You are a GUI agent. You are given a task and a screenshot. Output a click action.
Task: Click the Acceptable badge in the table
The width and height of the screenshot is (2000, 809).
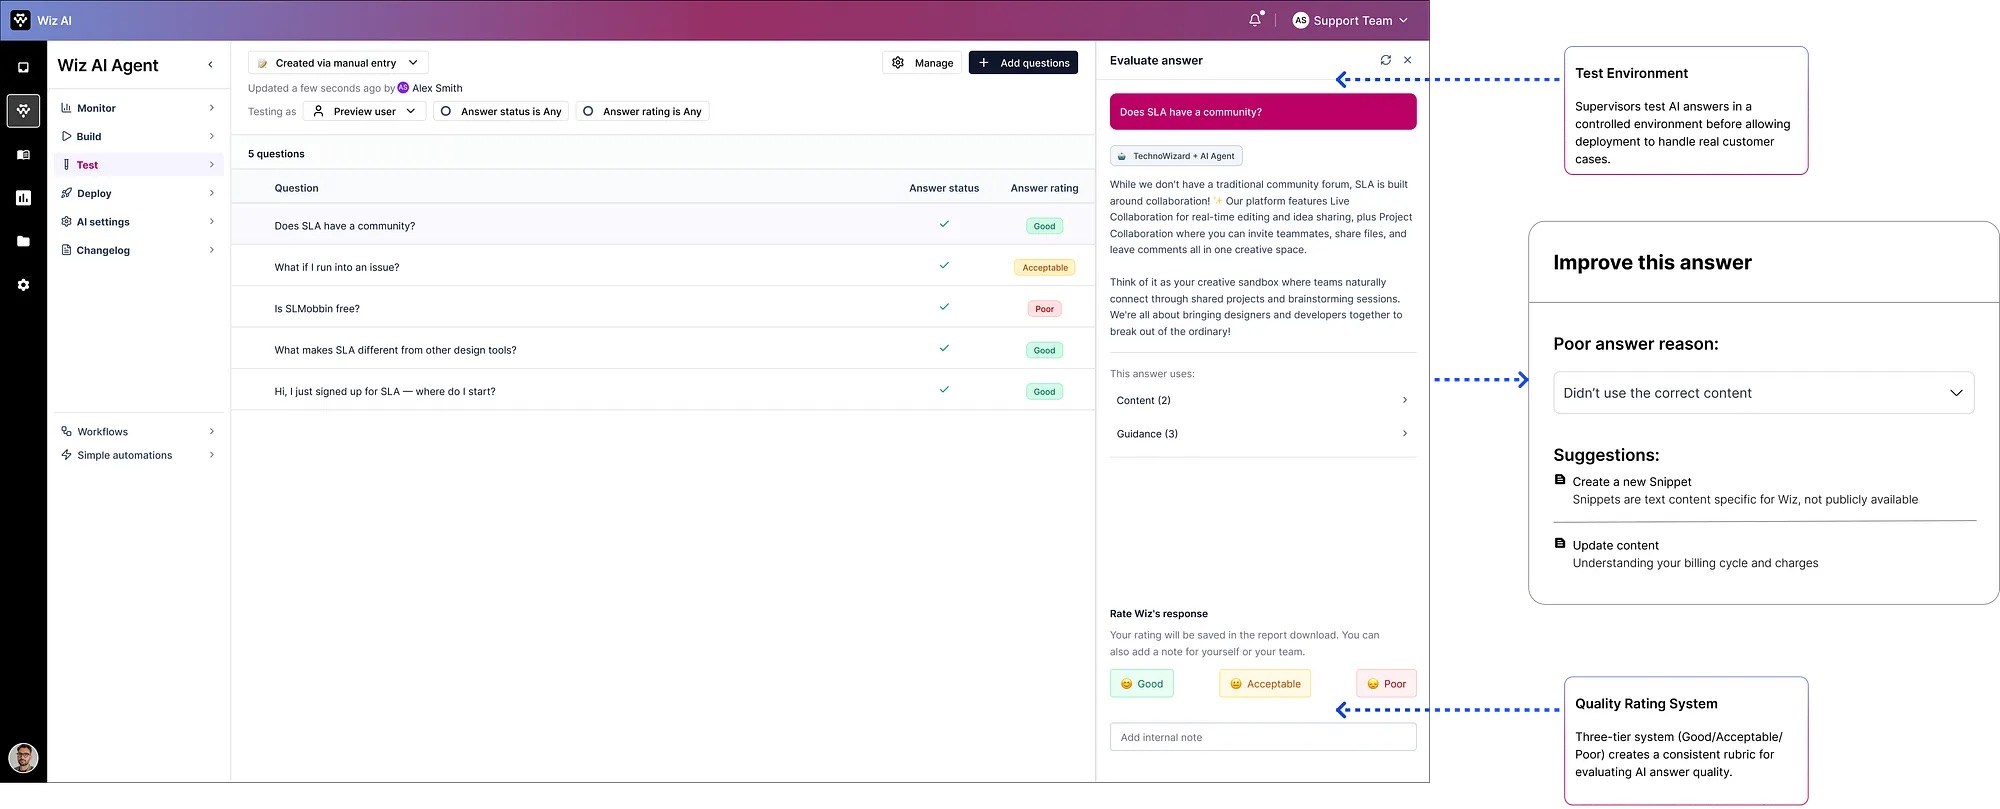pyautogui.click(x=1045, y=267)
